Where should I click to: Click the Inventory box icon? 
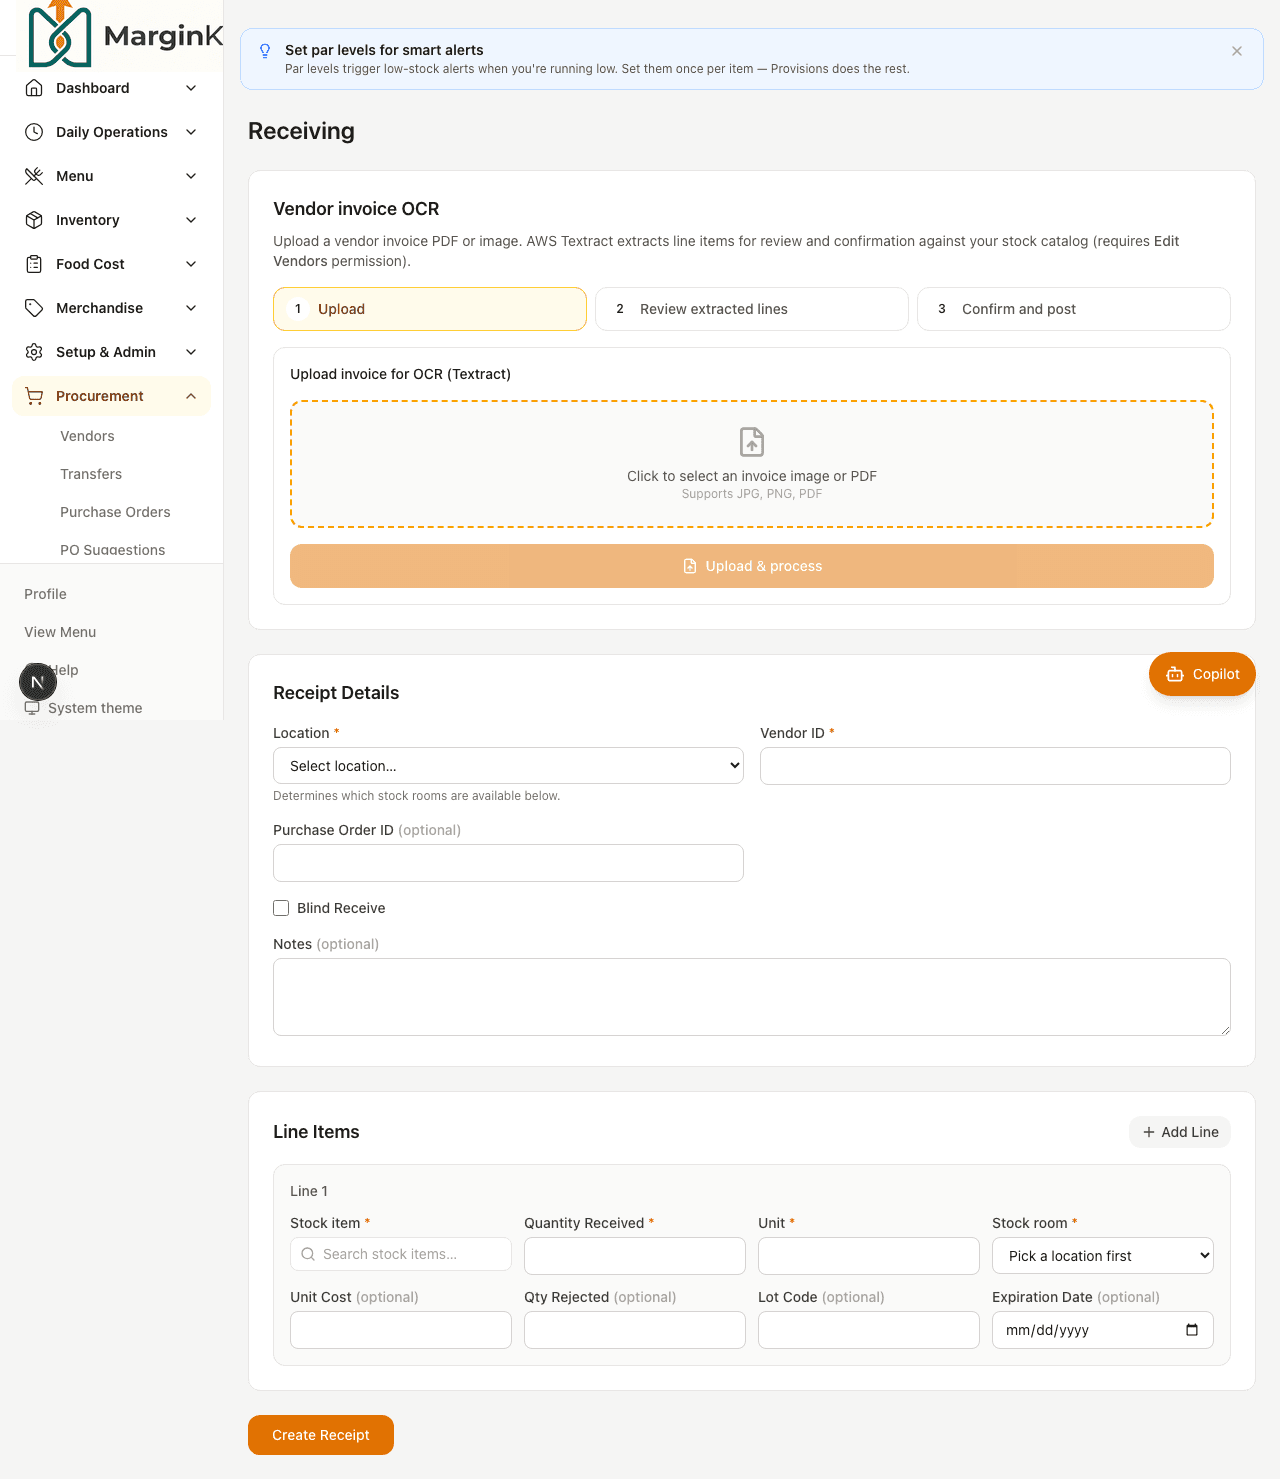pos(34,220)
